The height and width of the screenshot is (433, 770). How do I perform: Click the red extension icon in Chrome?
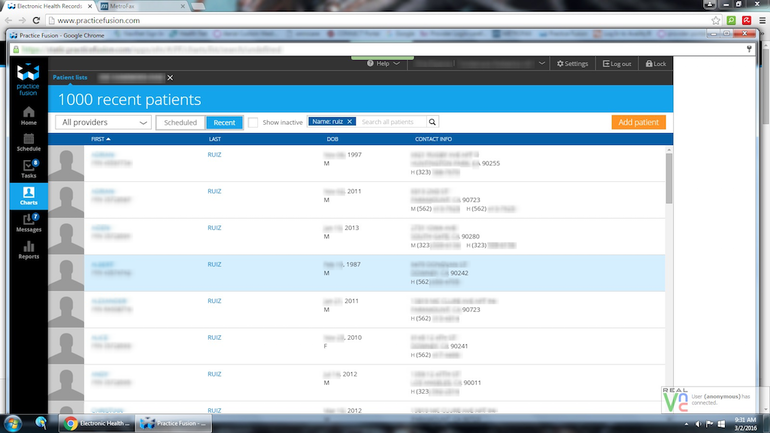tap(746, 20)
